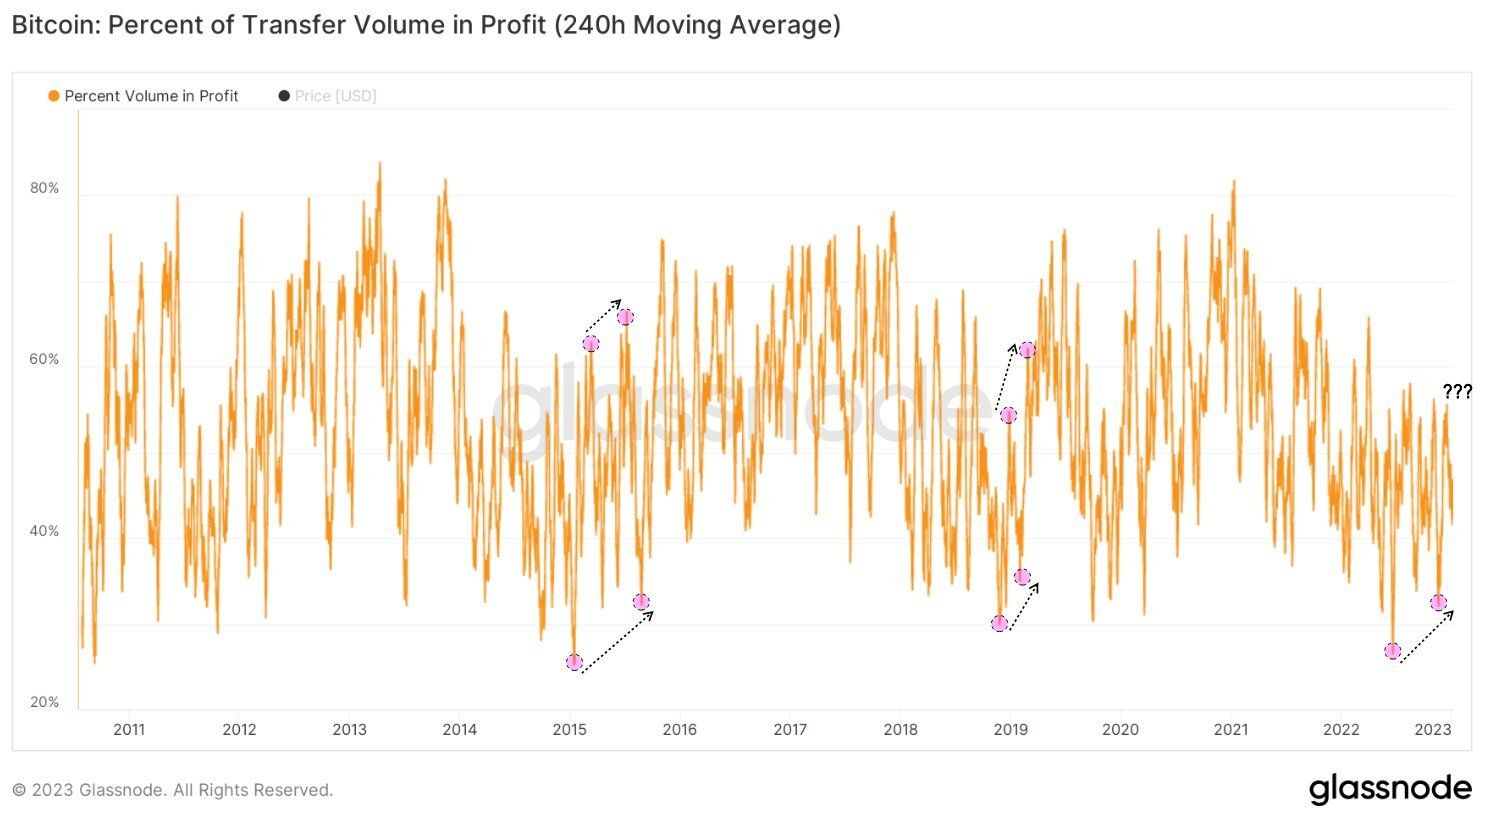Viewport: 1486px width, 819px height.
Task: Click the chart title text
Action: (426, 25)
